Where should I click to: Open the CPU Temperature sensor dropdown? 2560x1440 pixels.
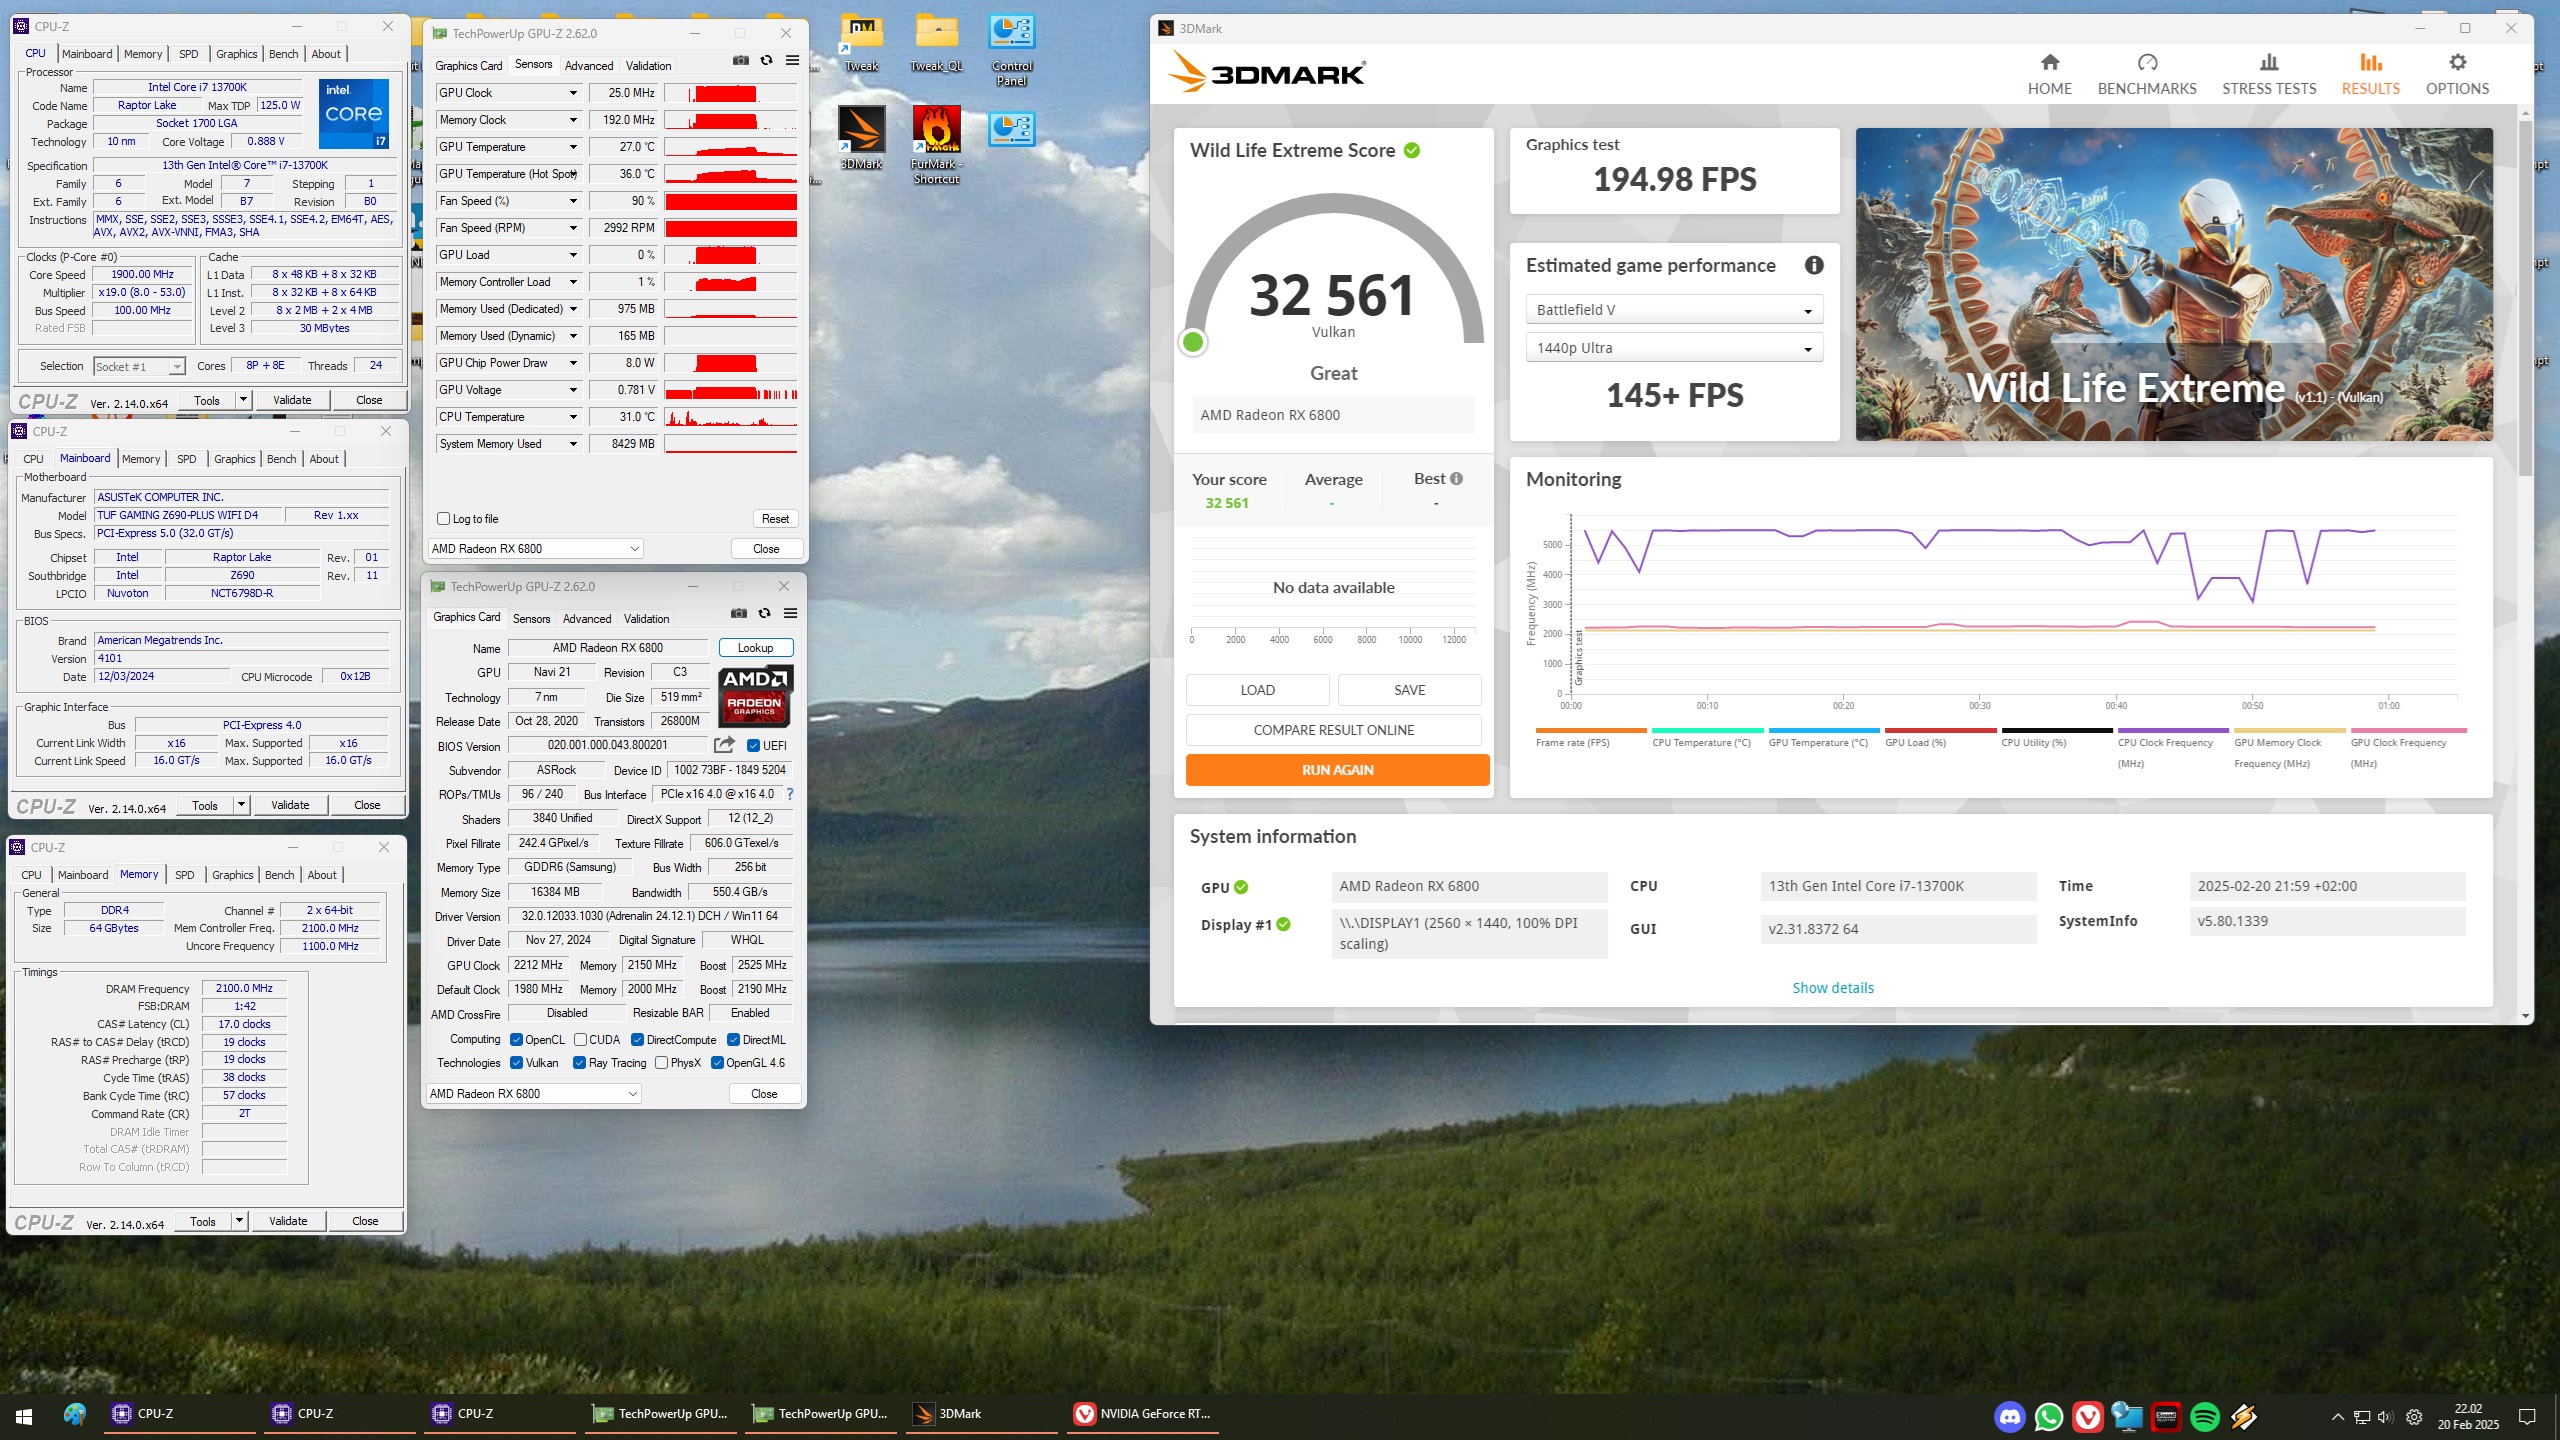tap(573, 417)
